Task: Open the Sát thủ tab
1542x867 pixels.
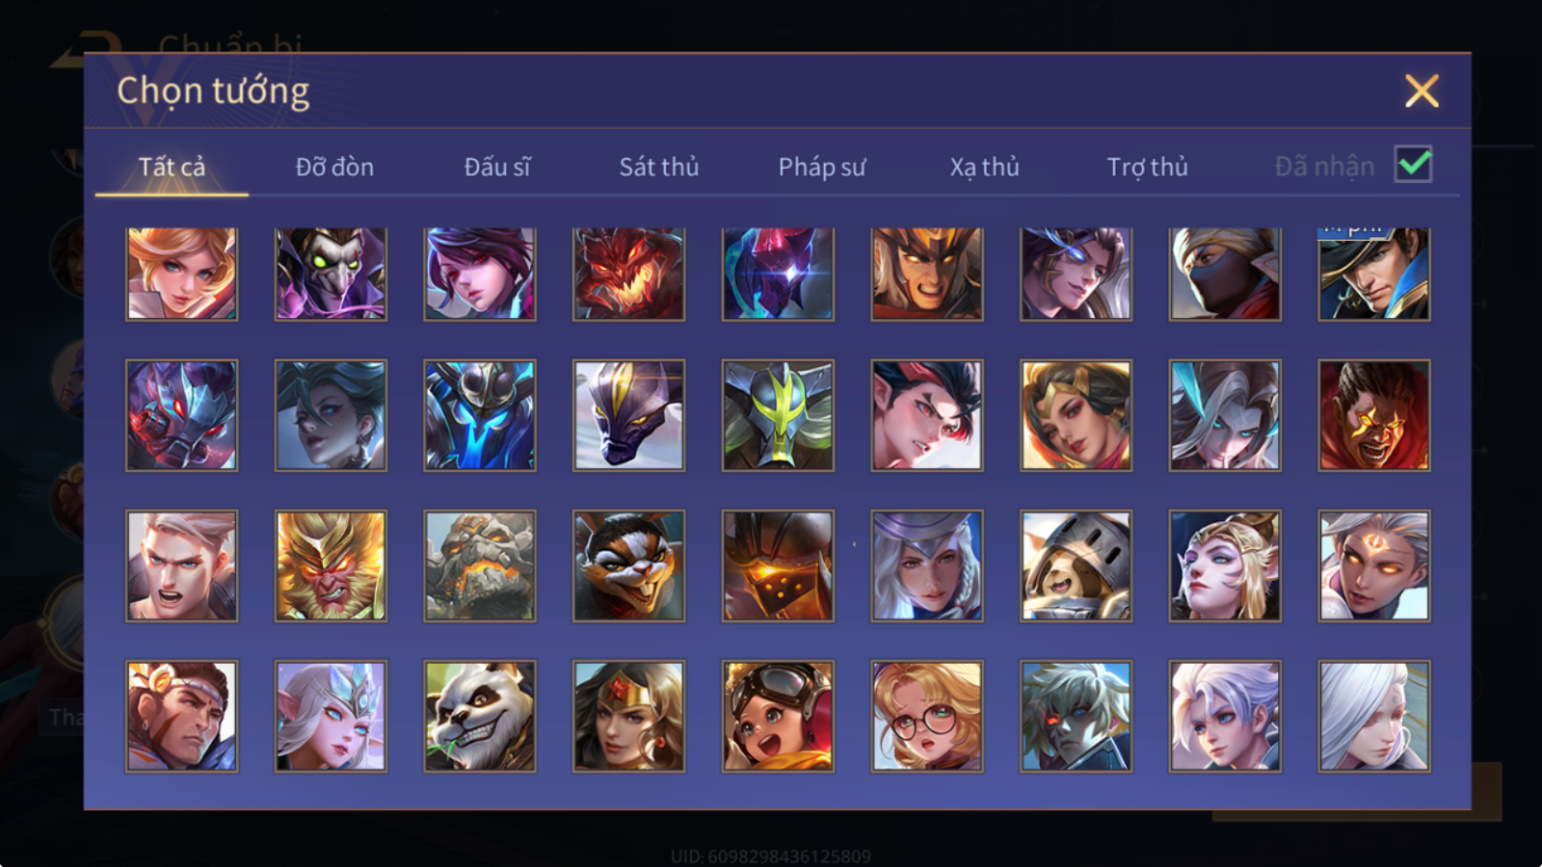Action: tap(659, 167)
